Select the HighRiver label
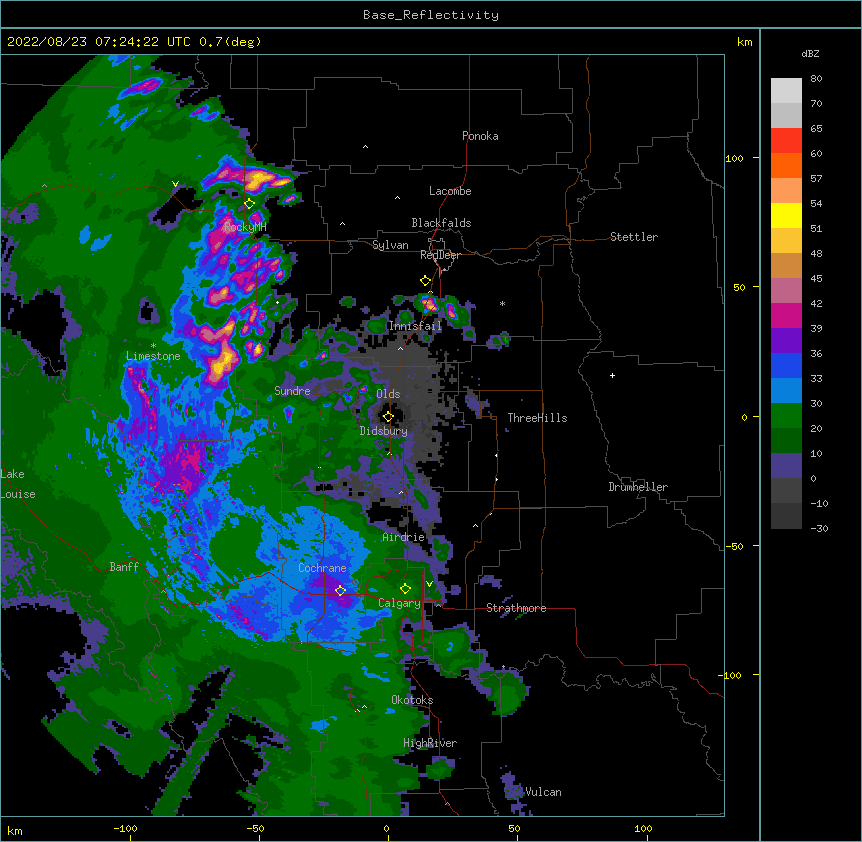Screen dimensions: 862x842 coord(430,743)
